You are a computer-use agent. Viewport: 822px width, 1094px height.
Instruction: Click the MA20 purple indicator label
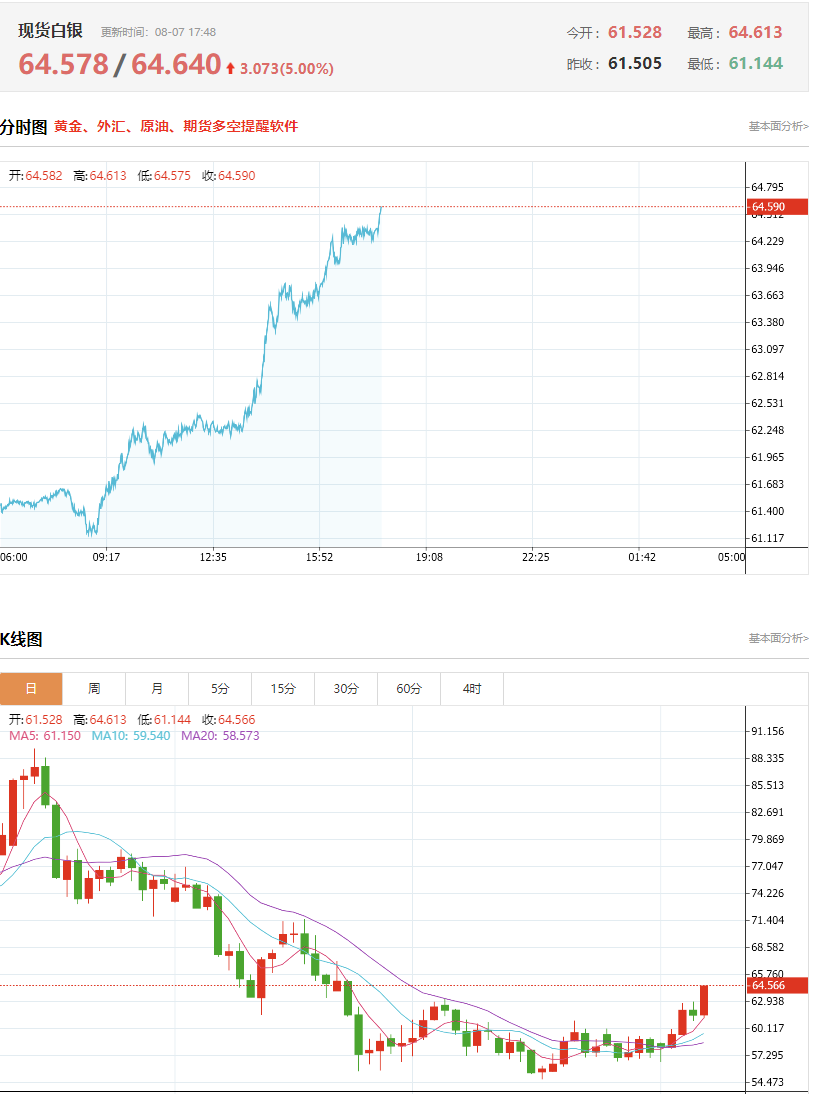(220, 735)
